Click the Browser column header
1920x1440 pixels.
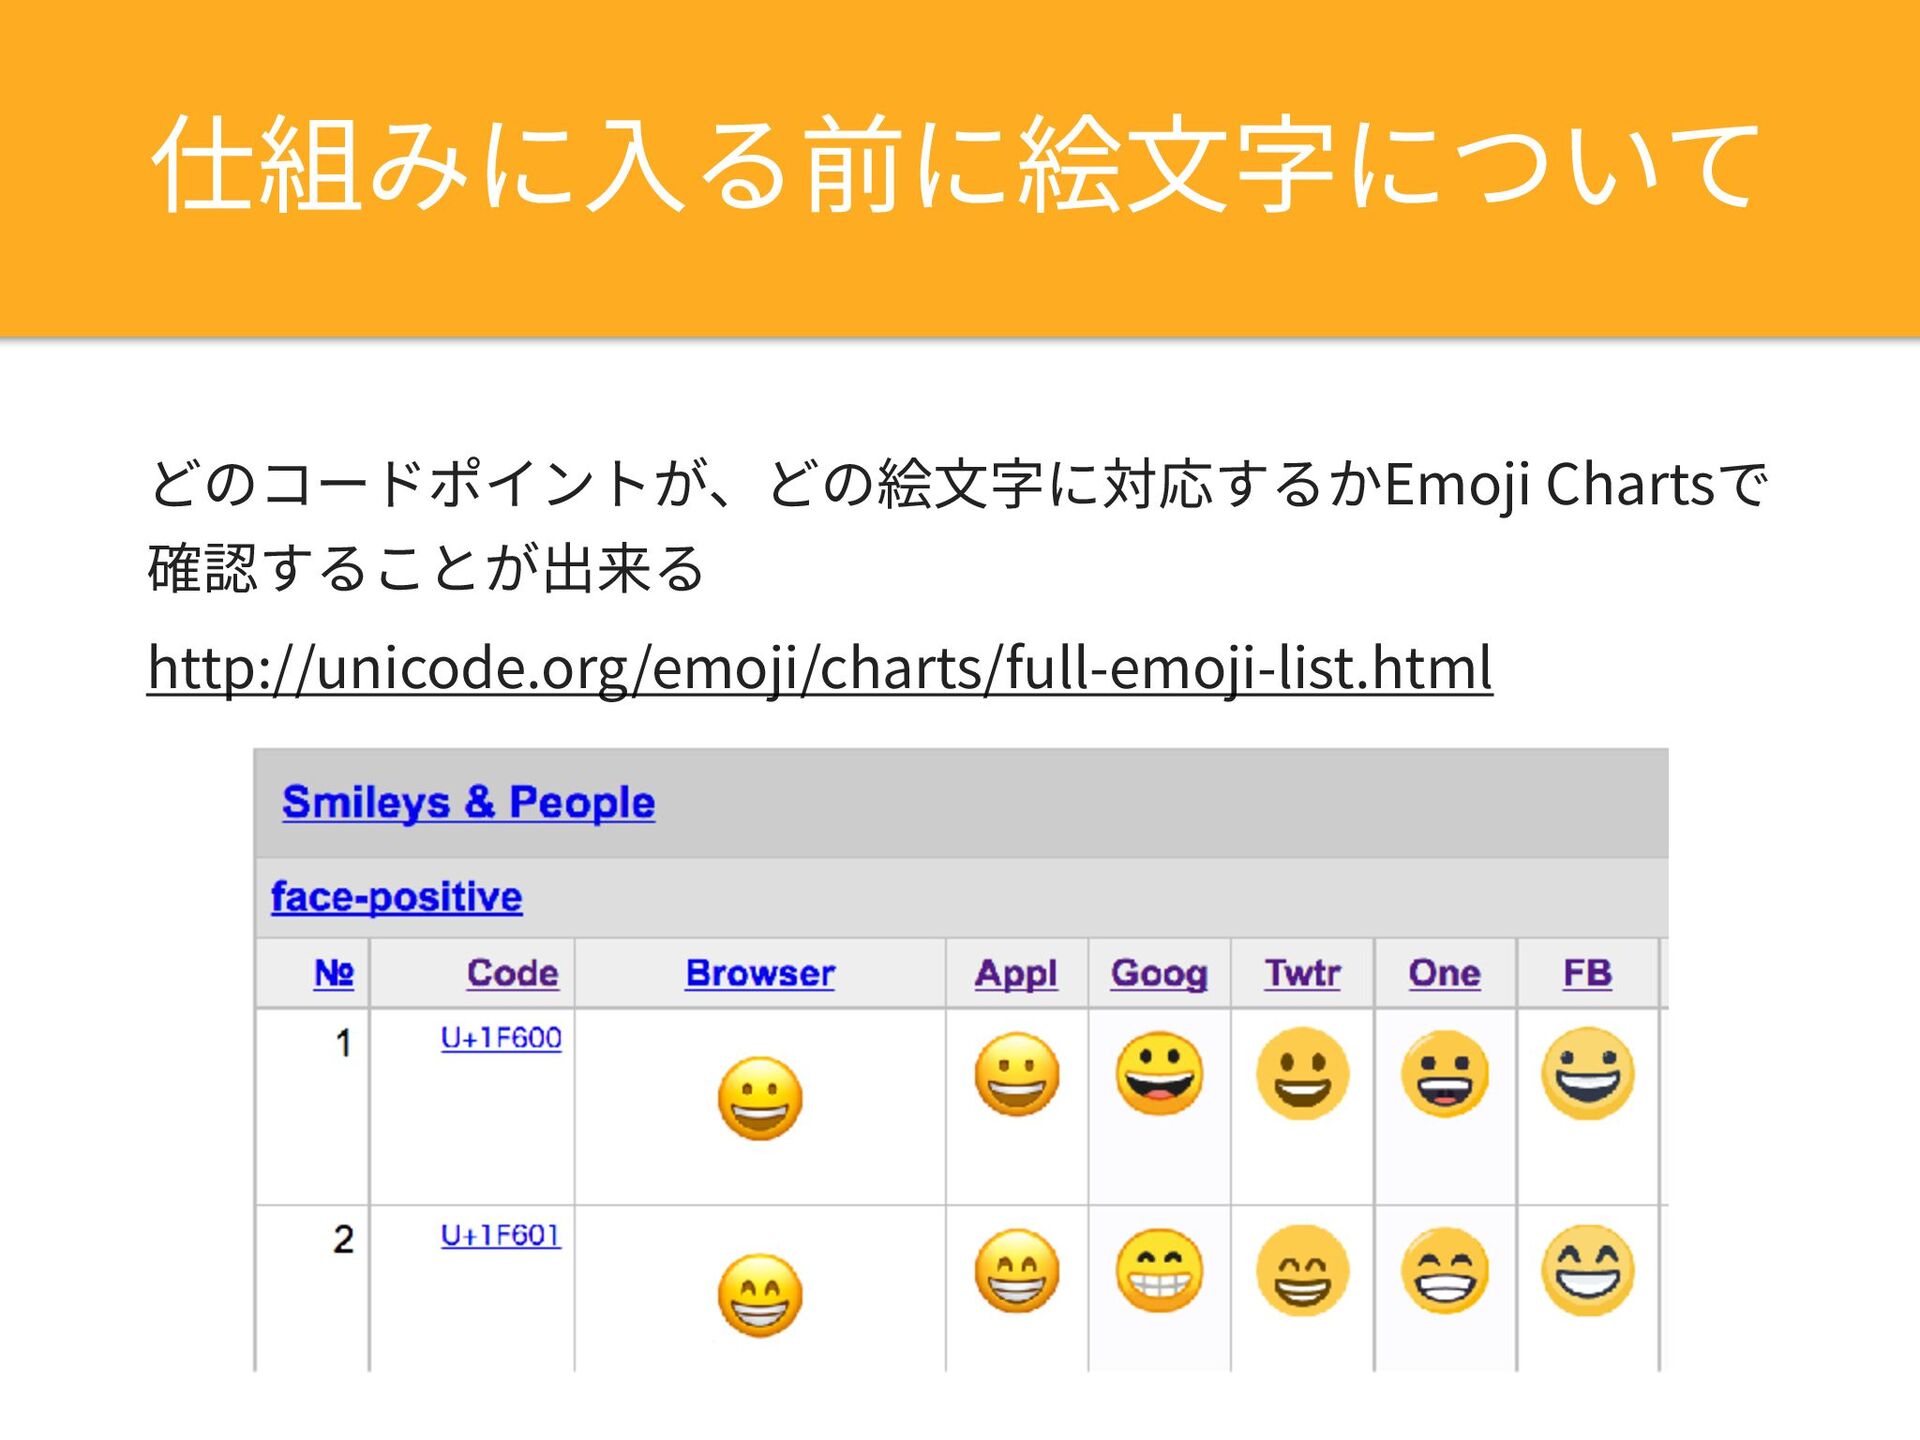point(760,973)
